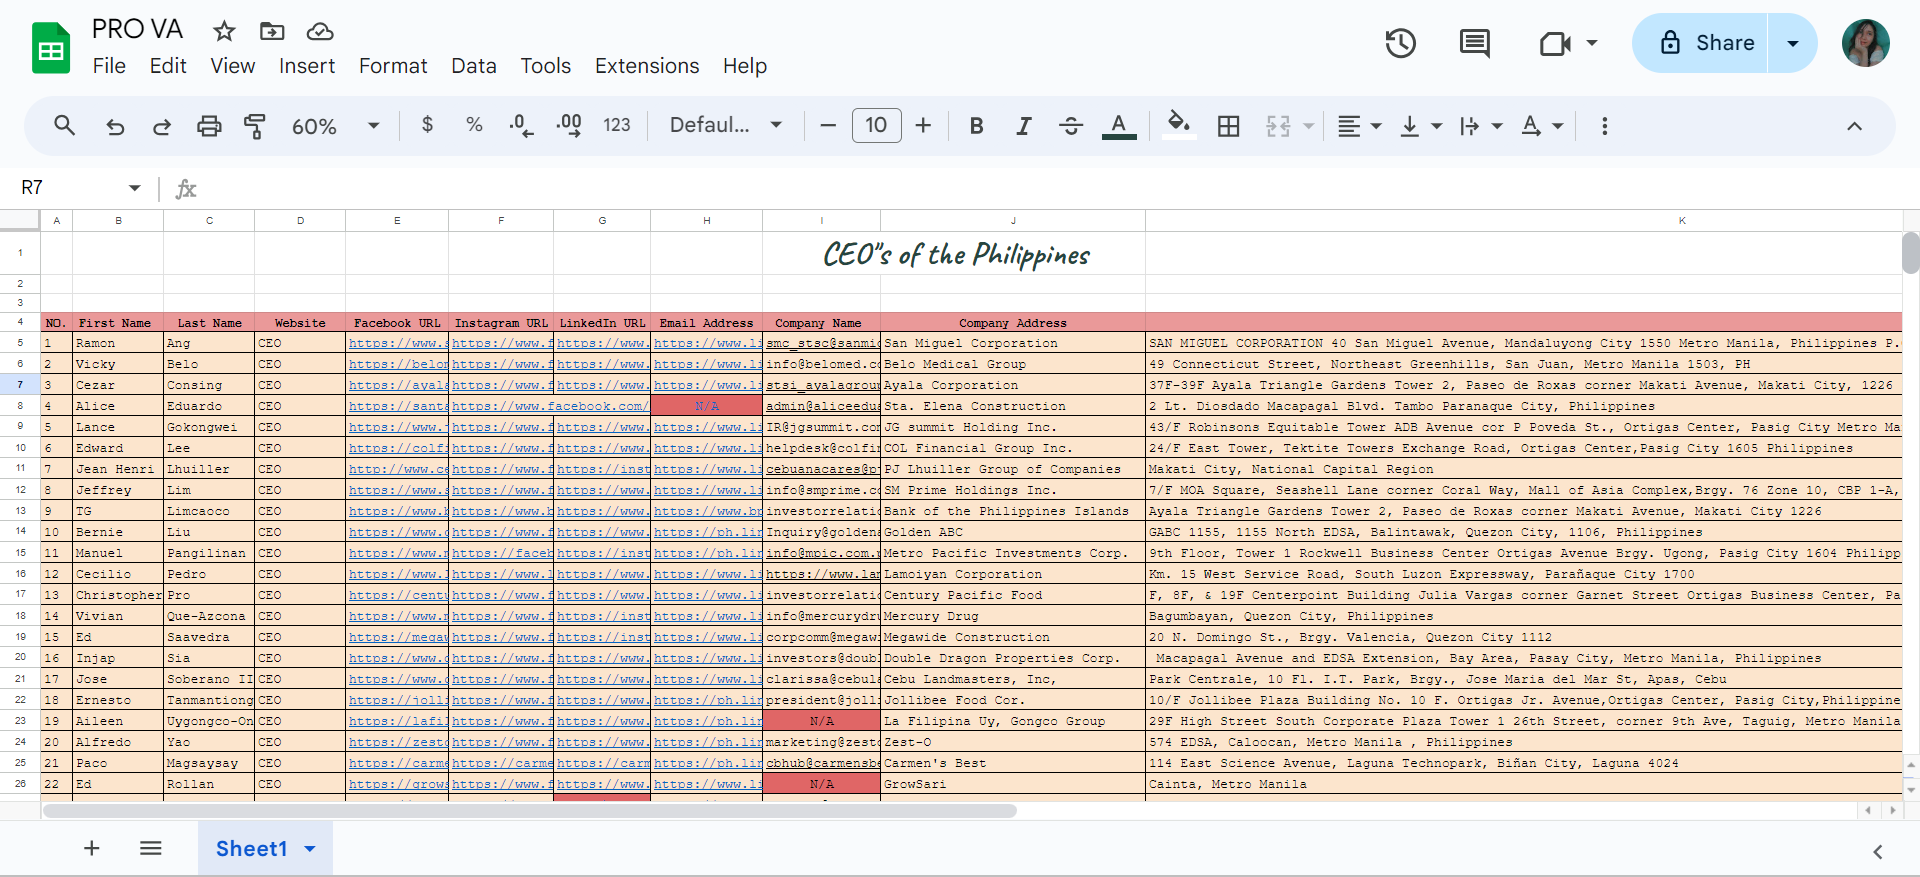Open the more toolbar options menu

click(x=1605, y=126)
